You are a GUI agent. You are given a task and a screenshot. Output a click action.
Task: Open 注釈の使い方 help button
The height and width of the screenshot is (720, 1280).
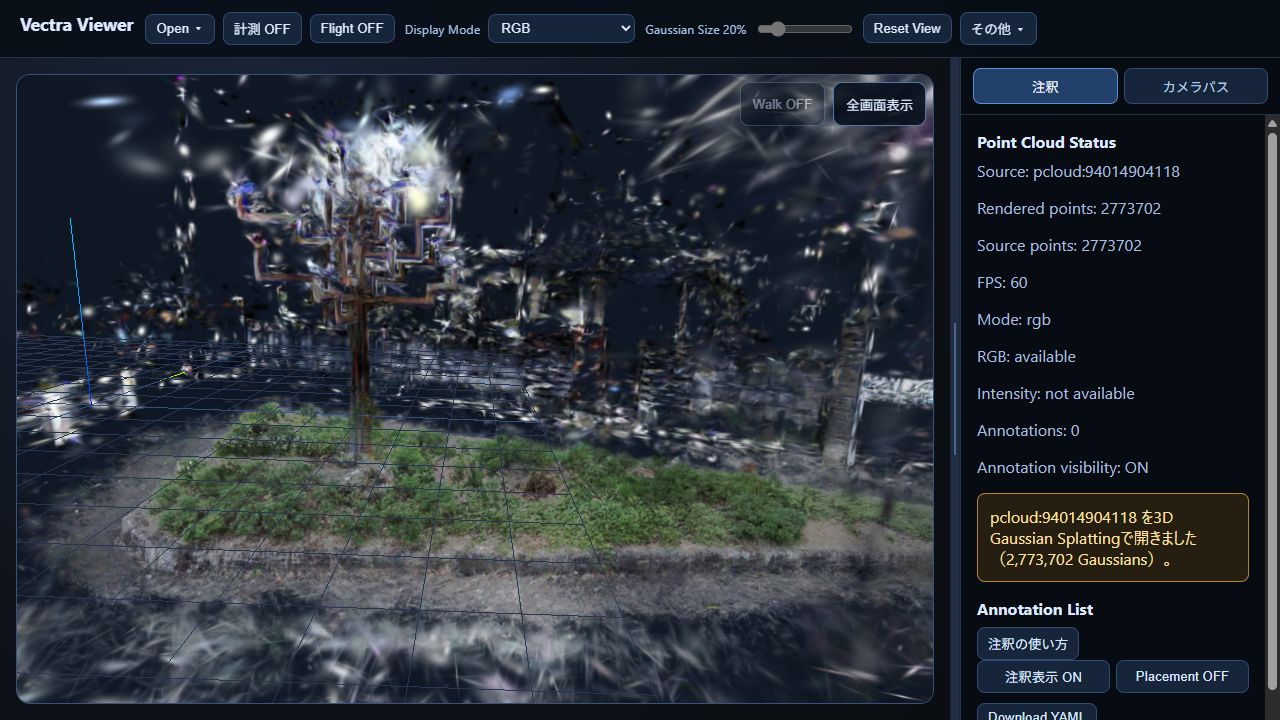[1028, 643]
